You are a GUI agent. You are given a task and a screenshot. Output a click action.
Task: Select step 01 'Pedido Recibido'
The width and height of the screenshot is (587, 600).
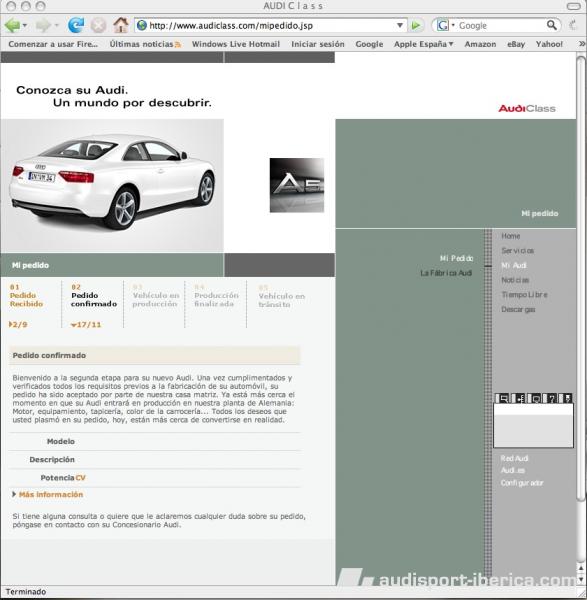click(26, 295)
